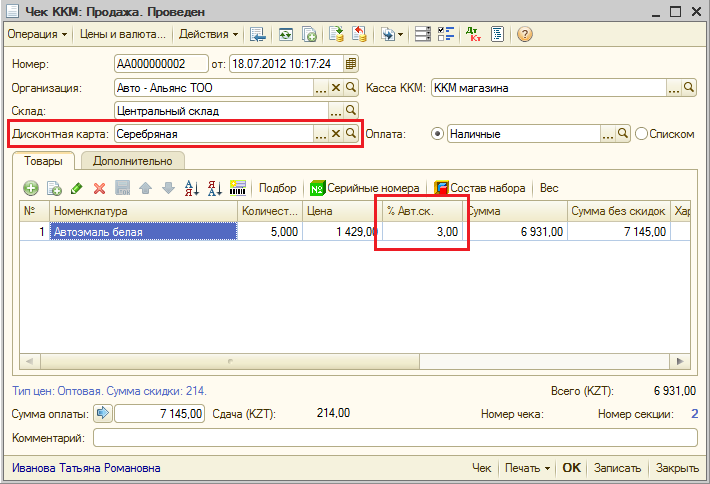
Task: Open the Печать dropdown at the bottom
Action: pyautogui.click(x=528, y=468)
